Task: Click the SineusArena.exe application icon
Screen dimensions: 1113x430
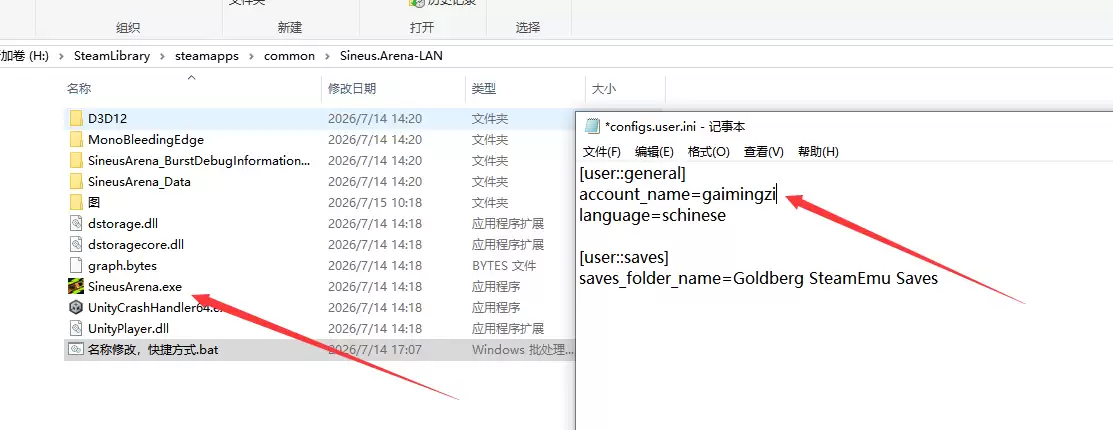Action: (x=76, y=287)
